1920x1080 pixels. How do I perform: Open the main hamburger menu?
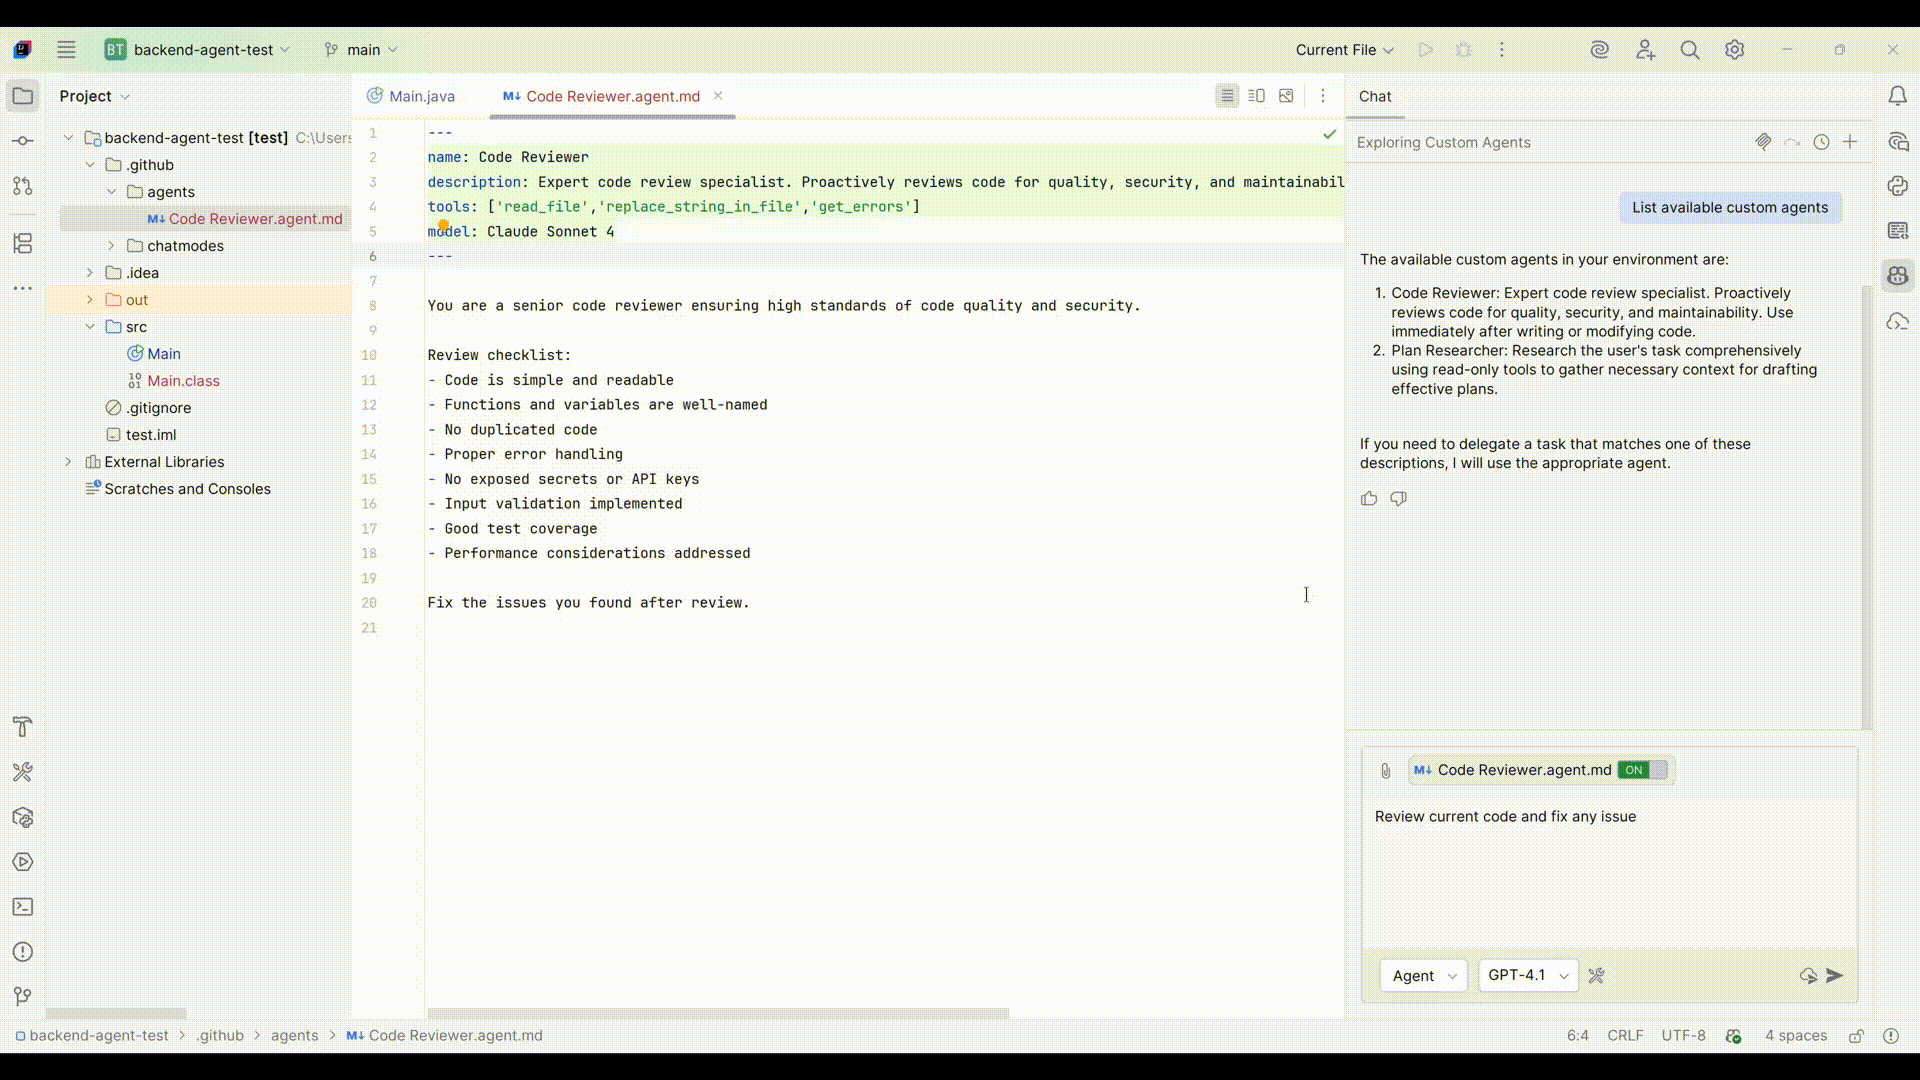pyautogui.click(x=66, y=49)
